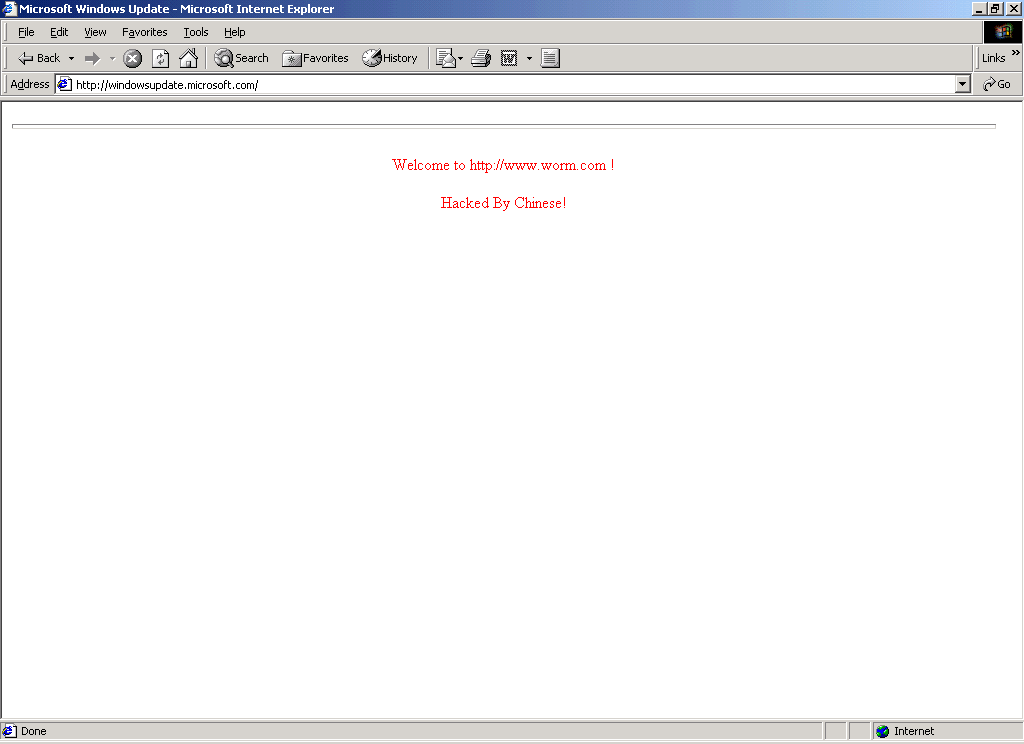Open the Edit menu
1024x744 pixels.
click(x=59, y=32)
